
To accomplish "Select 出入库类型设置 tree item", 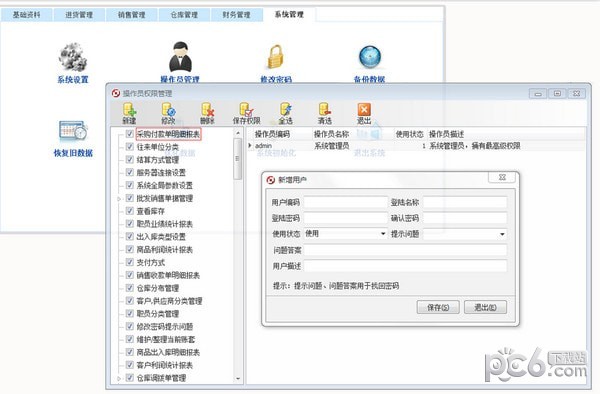I will tap(161, 236).
